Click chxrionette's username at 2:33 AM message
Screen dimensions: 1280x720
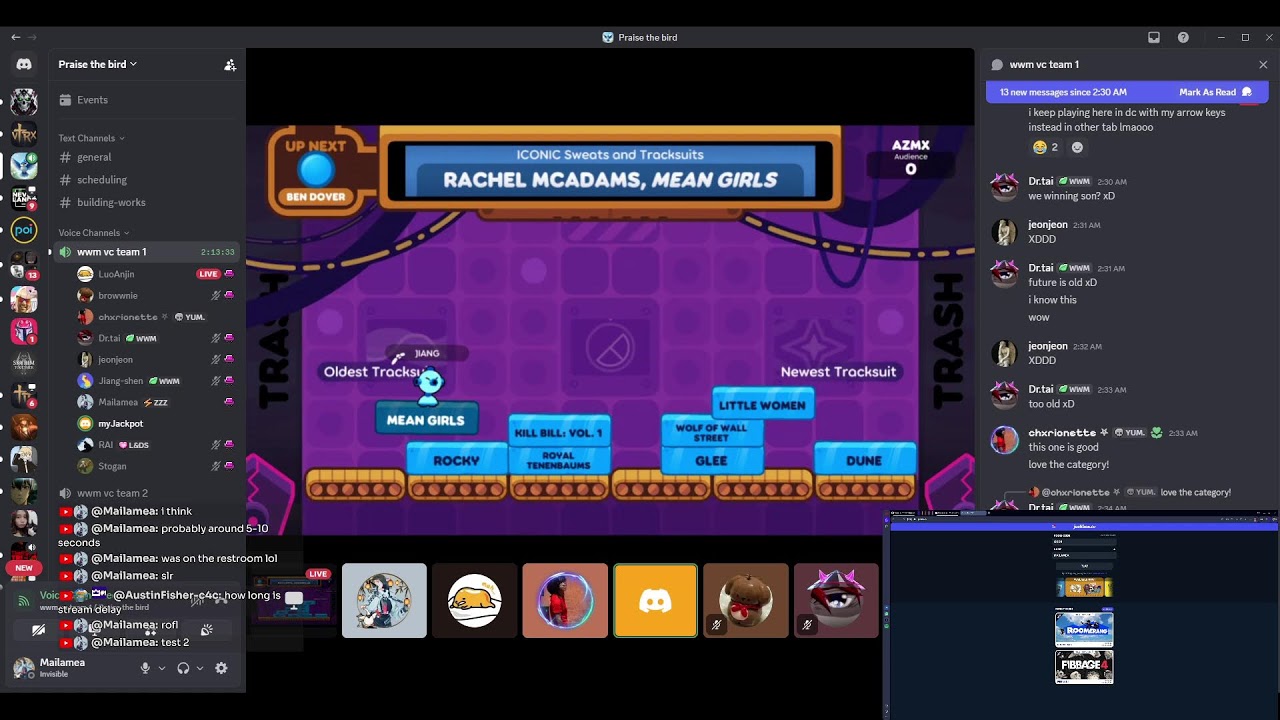point(1062,433)
